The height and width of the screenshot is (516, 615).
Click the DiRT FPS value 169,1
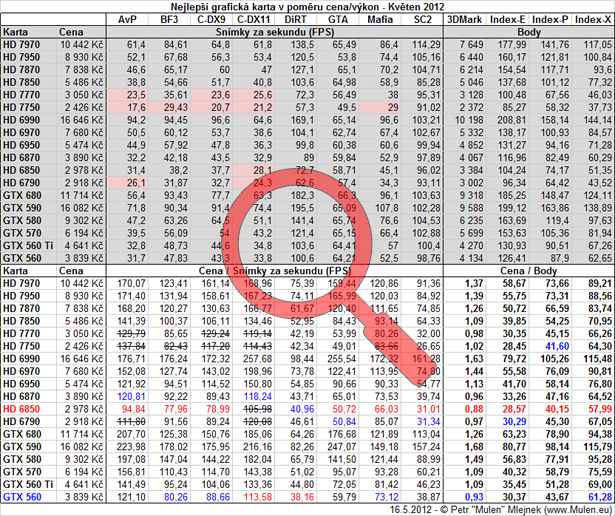302,120
